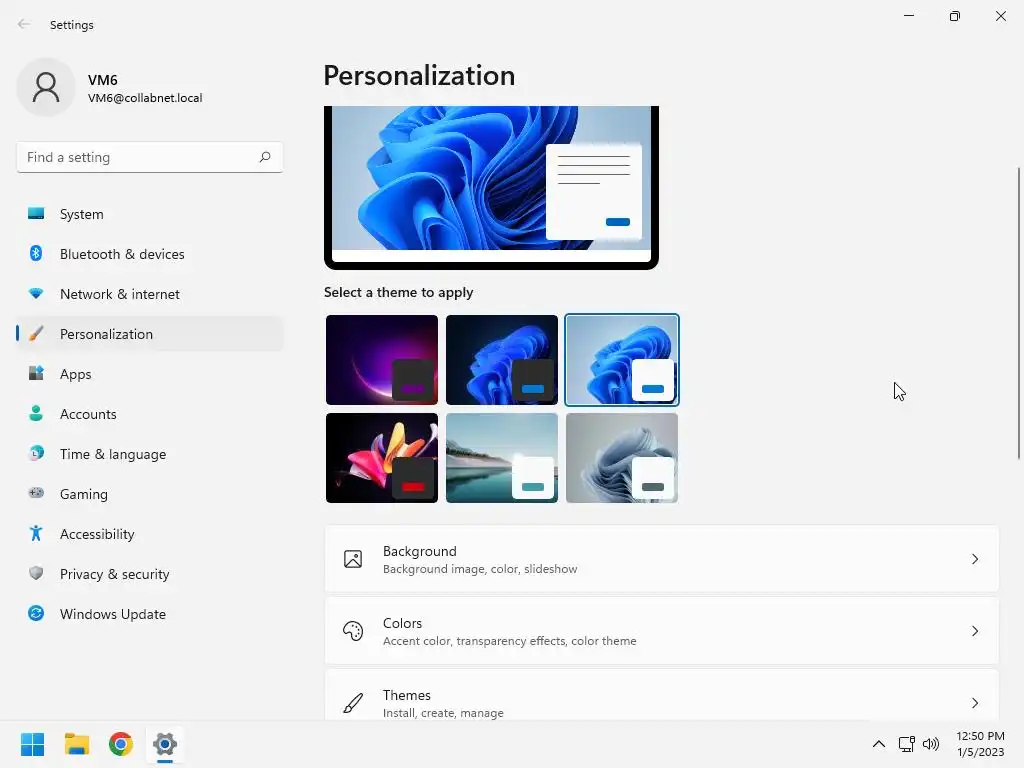Click the Colors palette icon
The height and width of the screenshot is (768, 1024).
pos(353,631)
